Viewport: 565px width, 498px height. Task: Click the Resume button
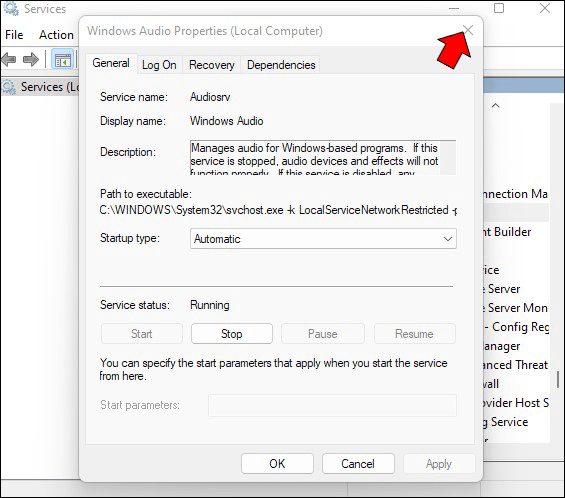414,334
